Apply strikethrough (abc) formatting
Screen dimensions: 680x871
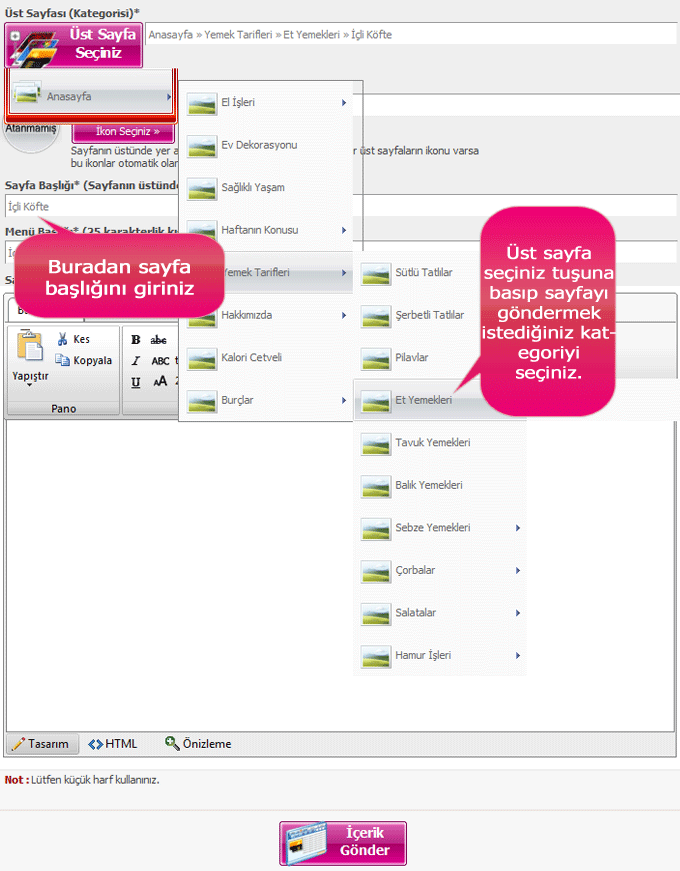(159, 340)
